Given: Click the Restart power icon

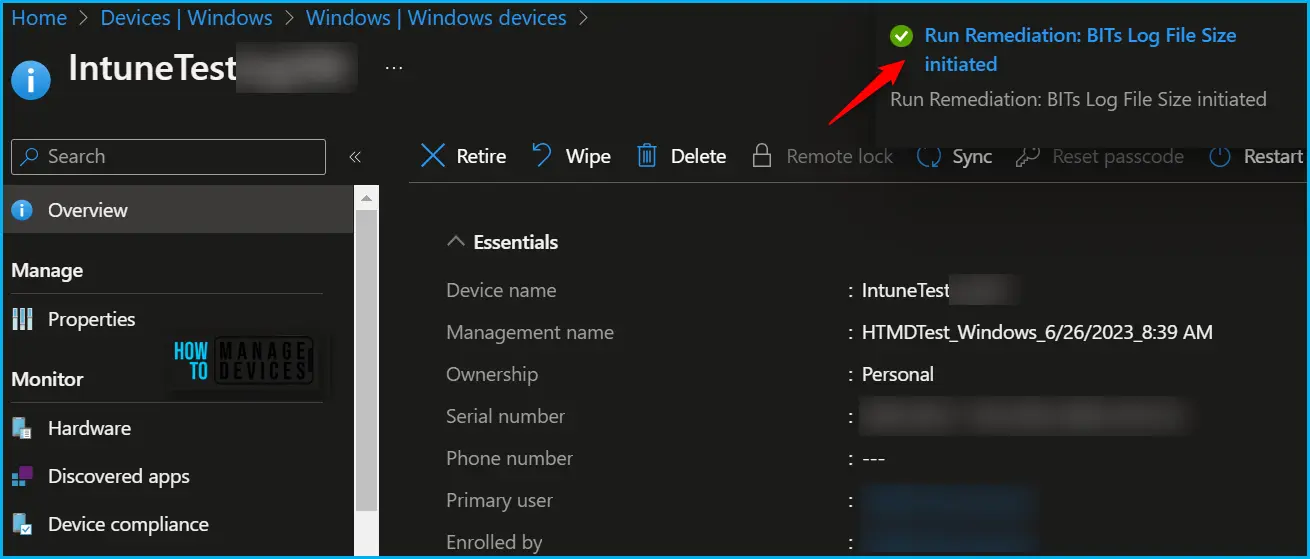Looking at the screenshot, I should click(1219, 156).
